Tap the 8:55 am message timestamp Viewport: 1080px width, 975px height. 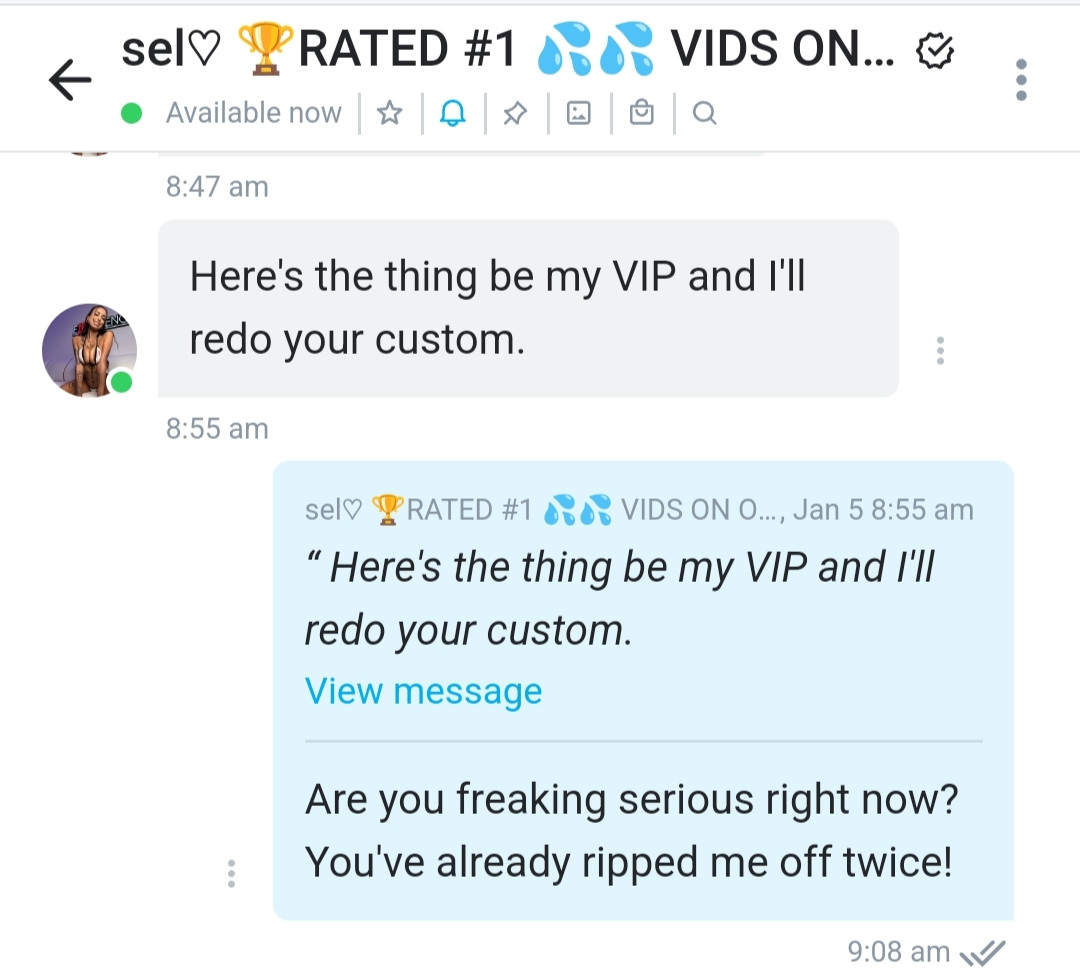coord(217,428)
